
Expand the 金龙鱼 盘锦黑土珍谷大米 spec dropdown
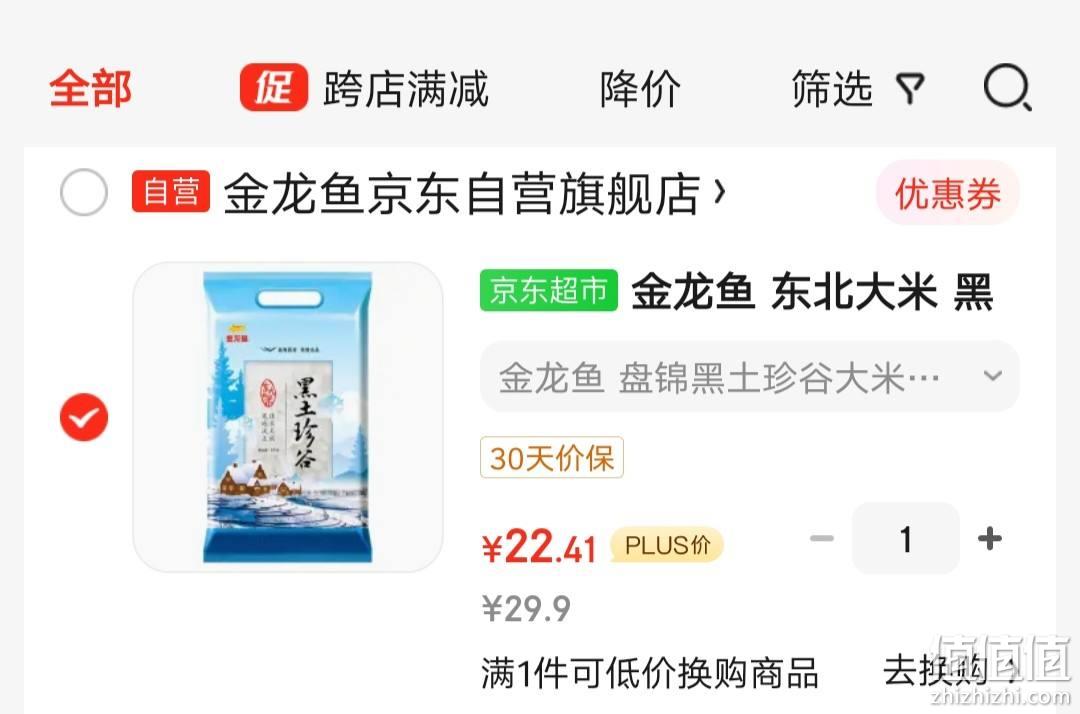coord(749,376)
